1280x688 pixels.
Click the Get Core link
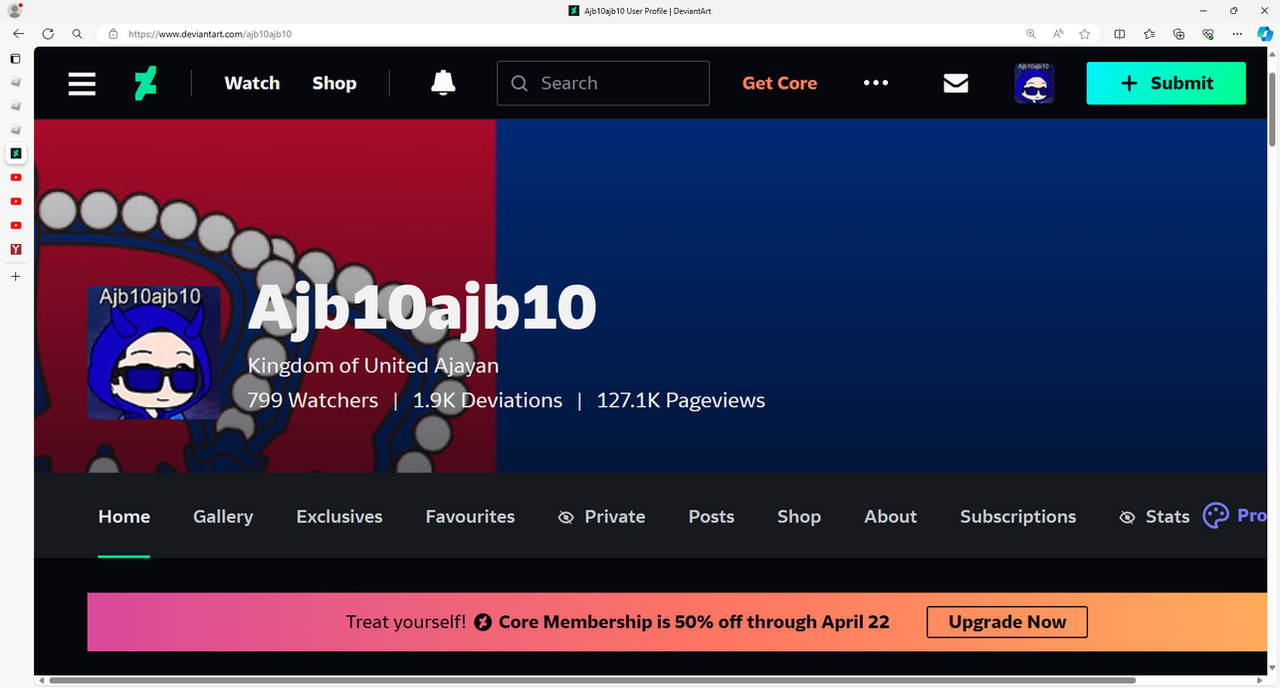[780, 83]
